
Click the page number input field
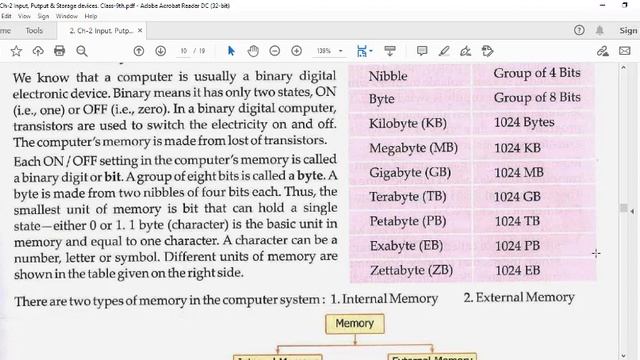pos(184,51)
